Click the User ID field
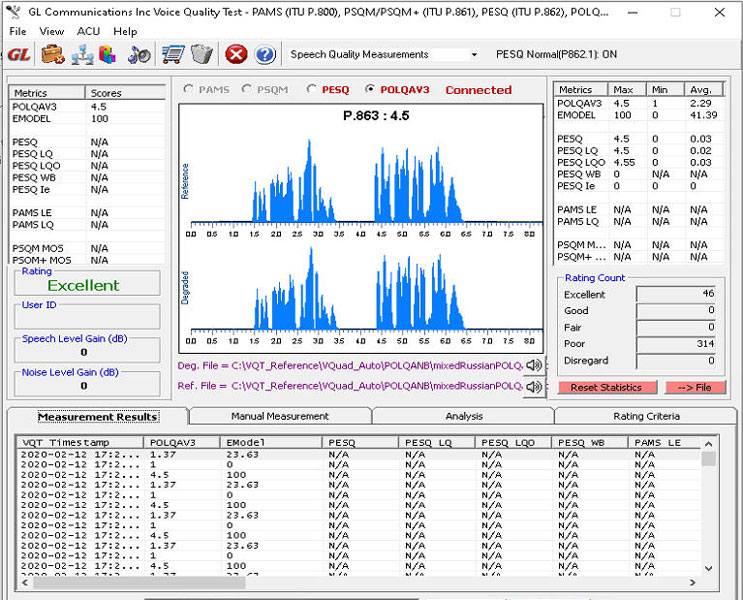 pos(87,317)
